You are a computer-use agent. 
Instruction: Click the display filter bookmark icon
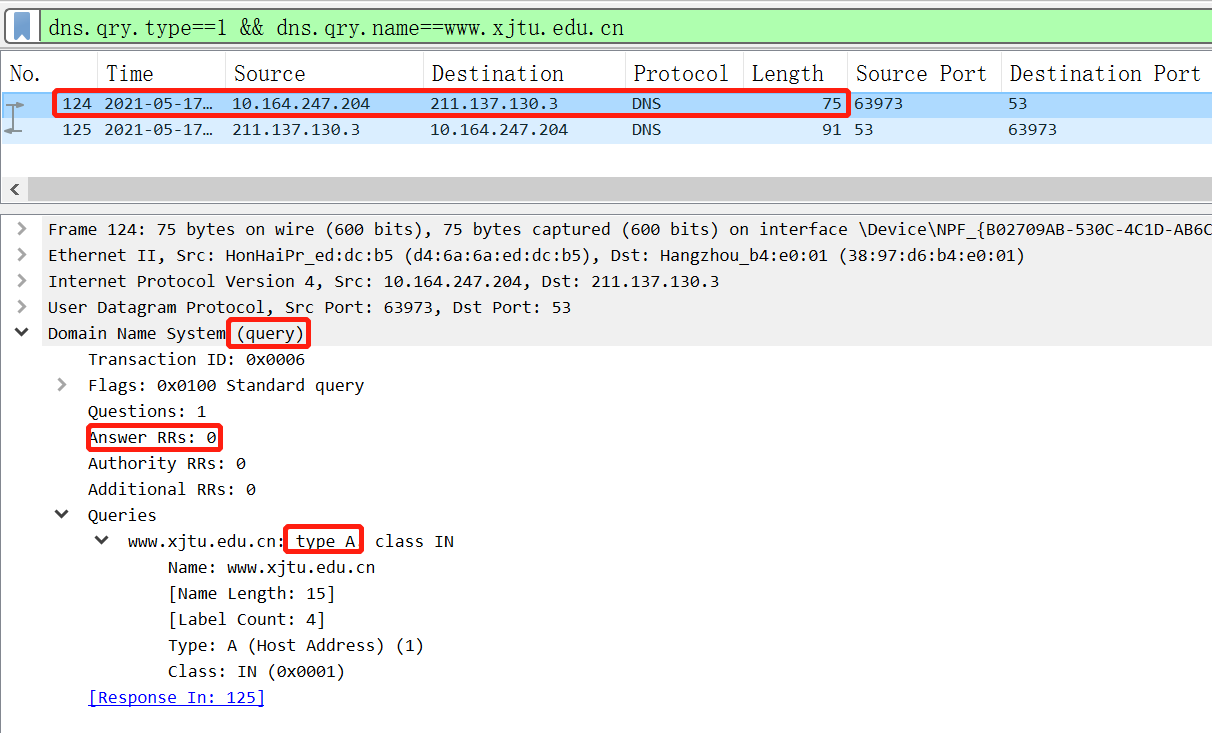(x=20, y=27)
